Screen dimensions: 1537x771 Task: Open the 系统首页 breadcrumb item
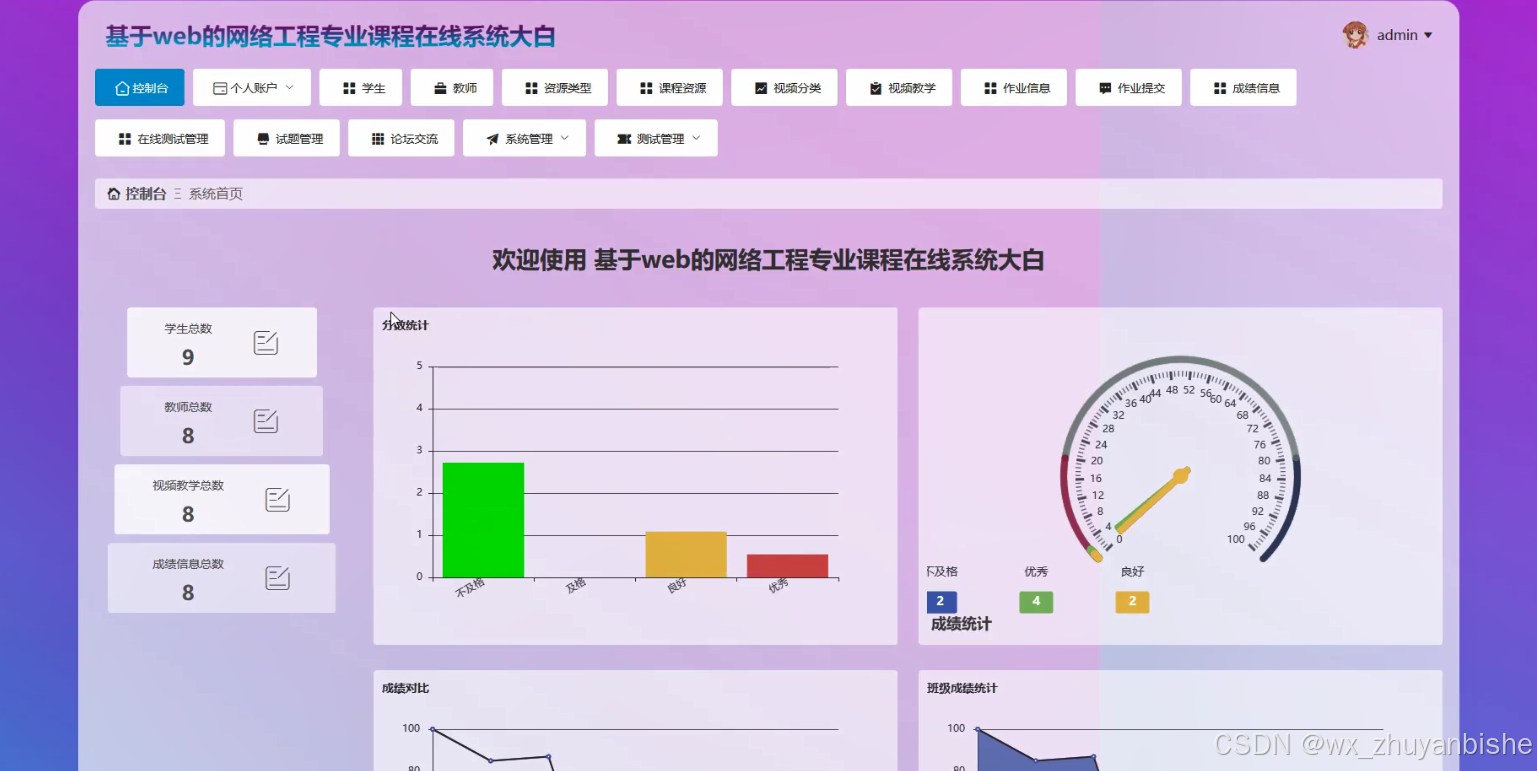218,194
